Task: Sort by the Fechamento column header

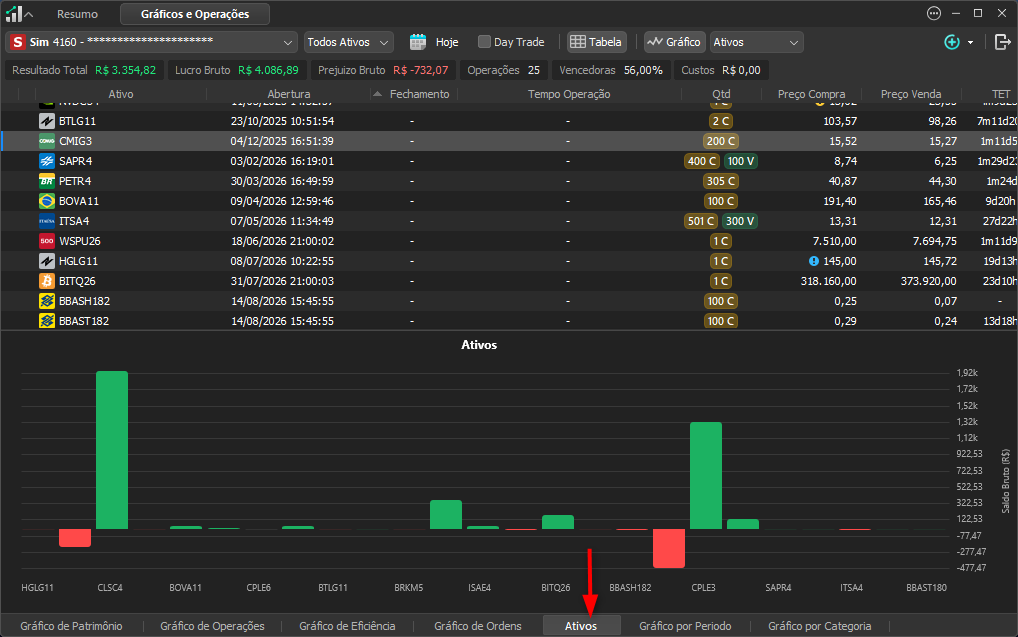Action: [x=419, y=94]
